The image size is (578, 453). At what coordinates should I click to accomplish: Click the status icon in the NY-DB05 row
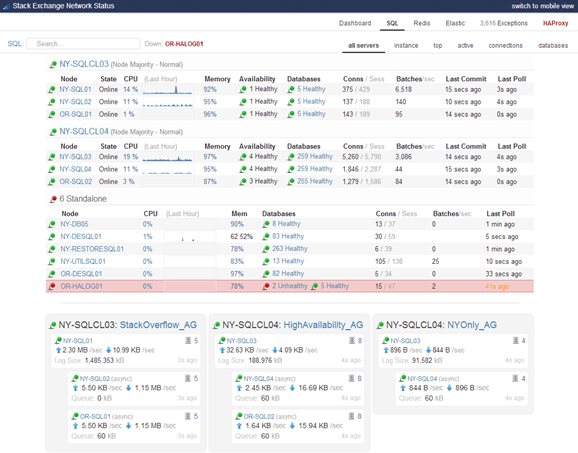click(52, 224)
